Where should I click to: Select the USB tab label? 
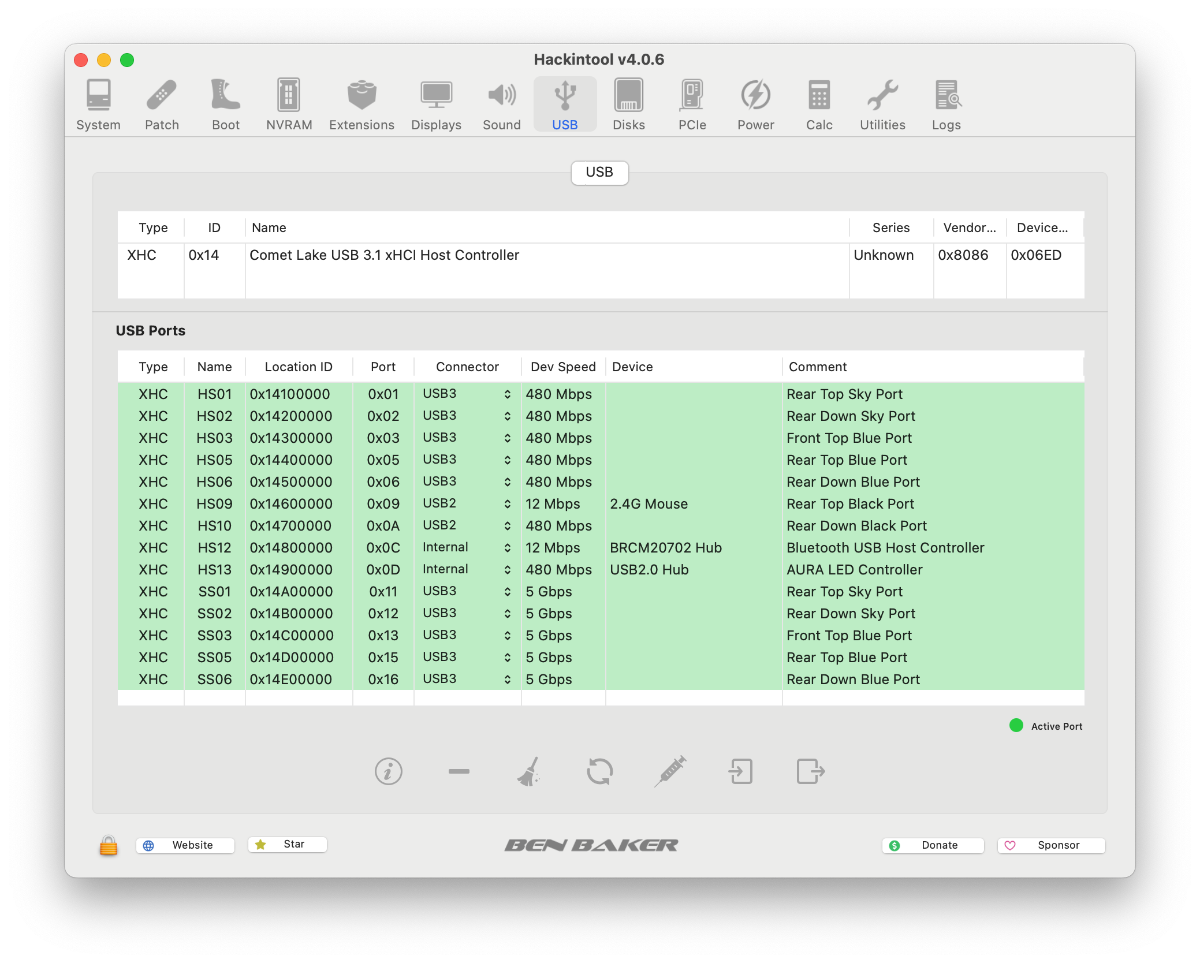(599, 172)
